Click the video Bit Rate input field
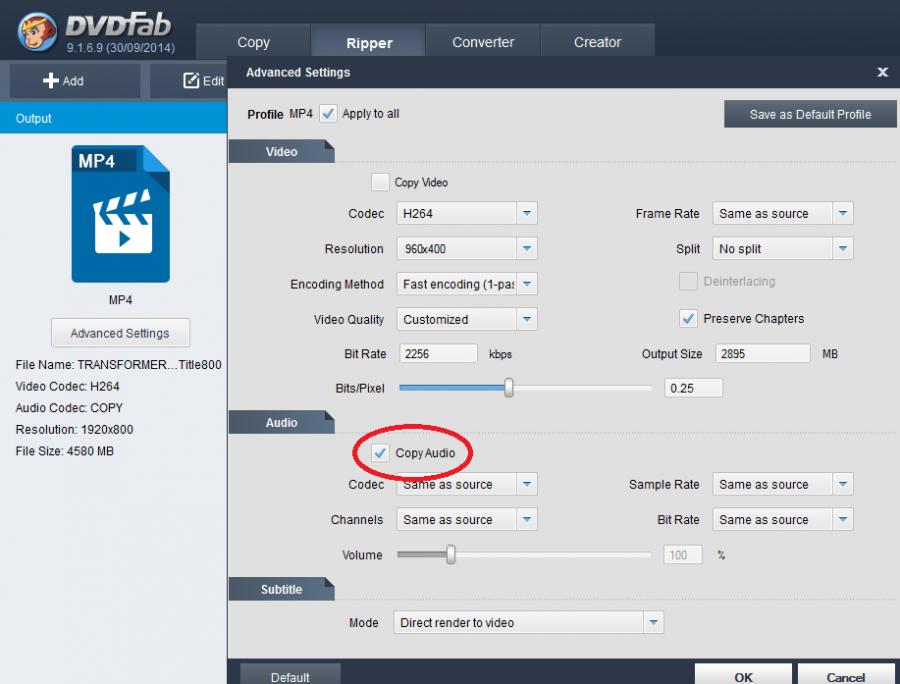This screenshot has width=900, height=684. click(x=438, y=353)
